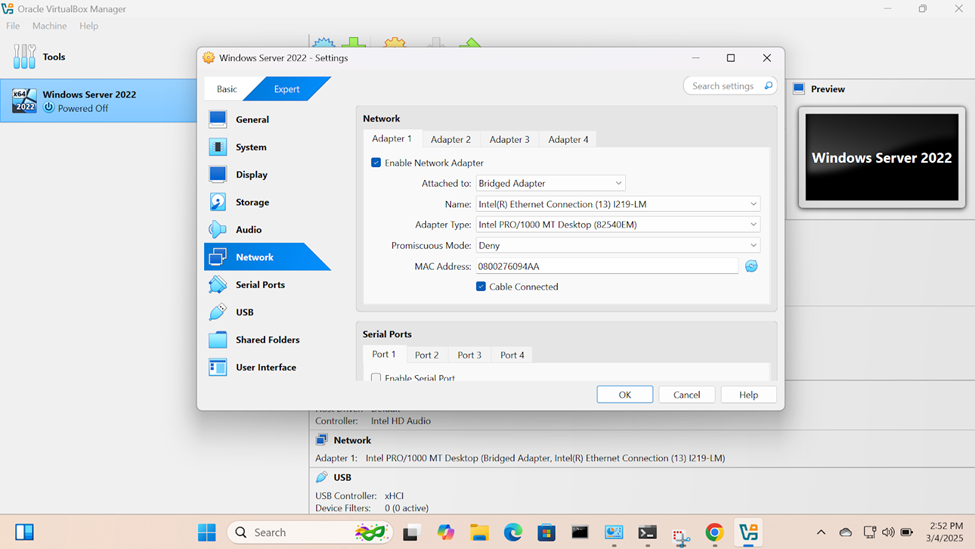Open Attached to dropdown
This screenshot has height=549, width=975.
550,183
